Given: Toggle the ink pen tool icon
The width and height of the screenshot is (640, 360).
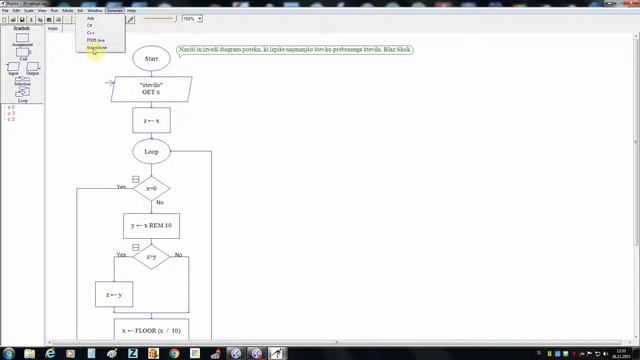Looking at the screenshot, I should click(131, 19).
